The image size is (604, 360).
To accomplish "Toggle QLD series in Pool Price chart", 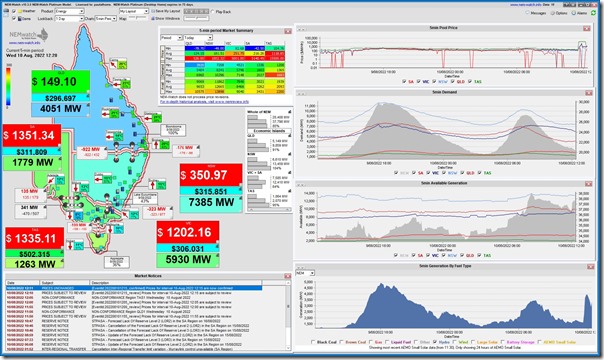I will pyautogui.click(x=453, y=82).
